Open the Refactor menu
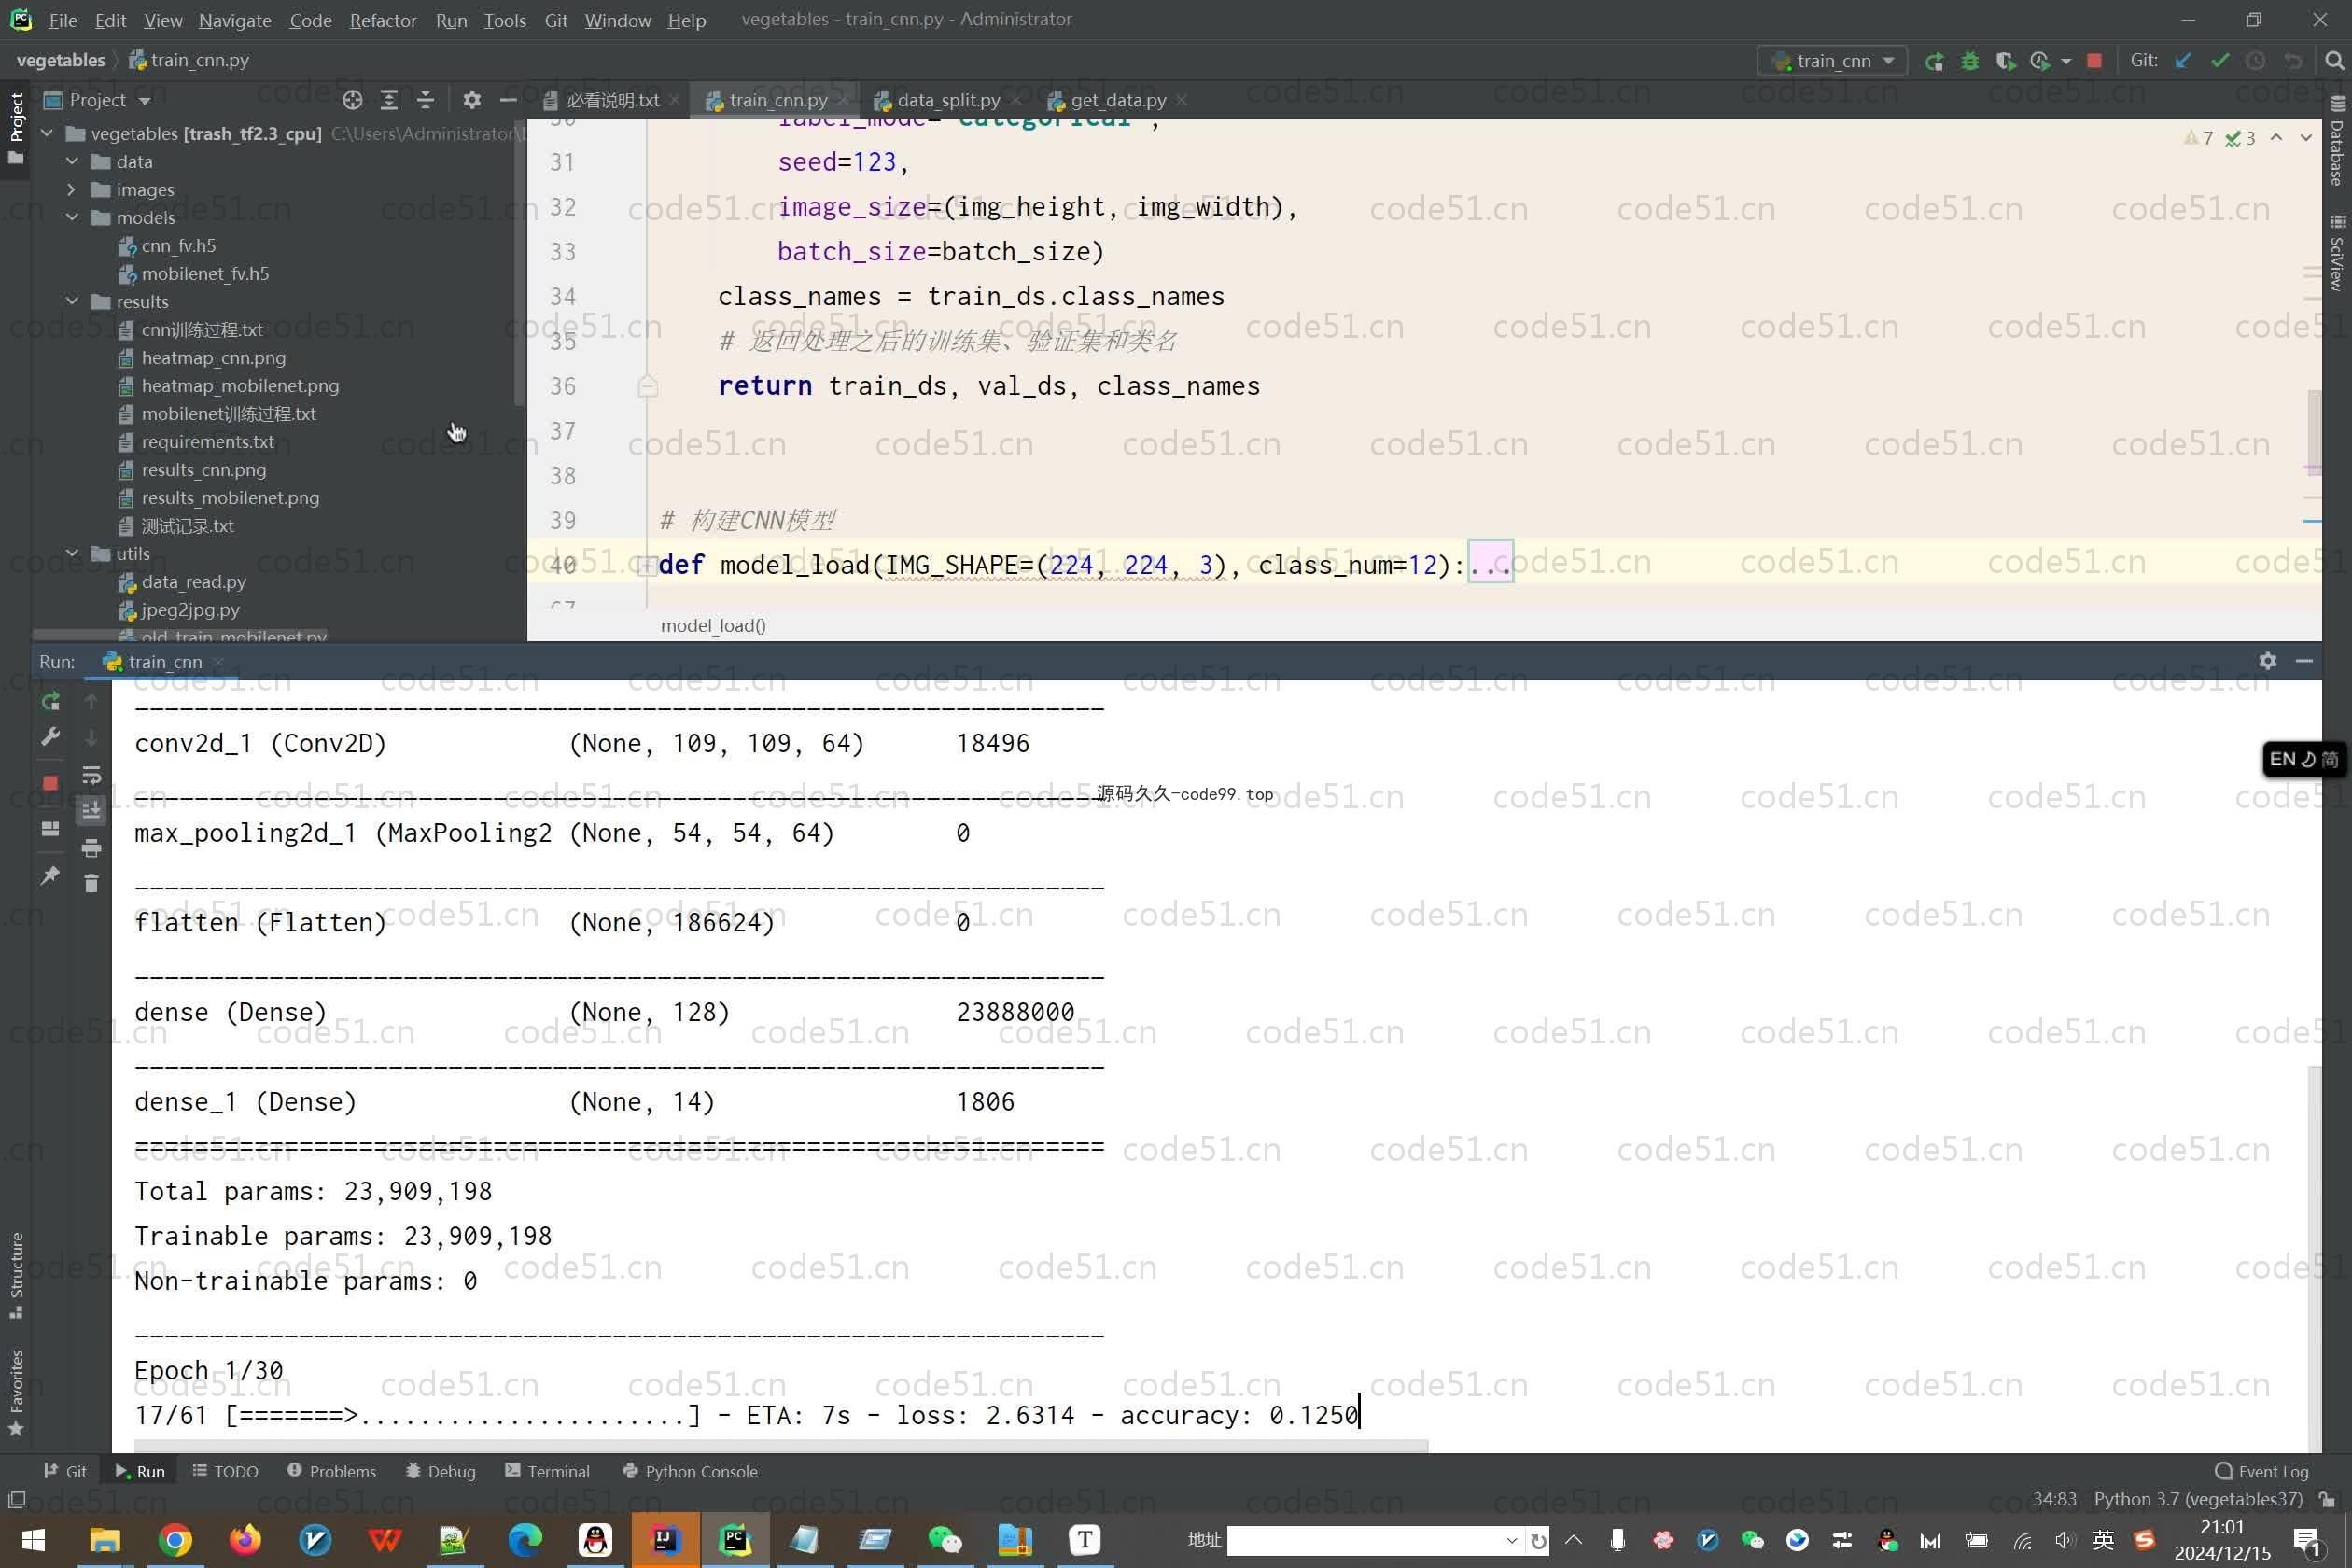This screenshot has height=1568, width=2352. click(x=382, y=20)
